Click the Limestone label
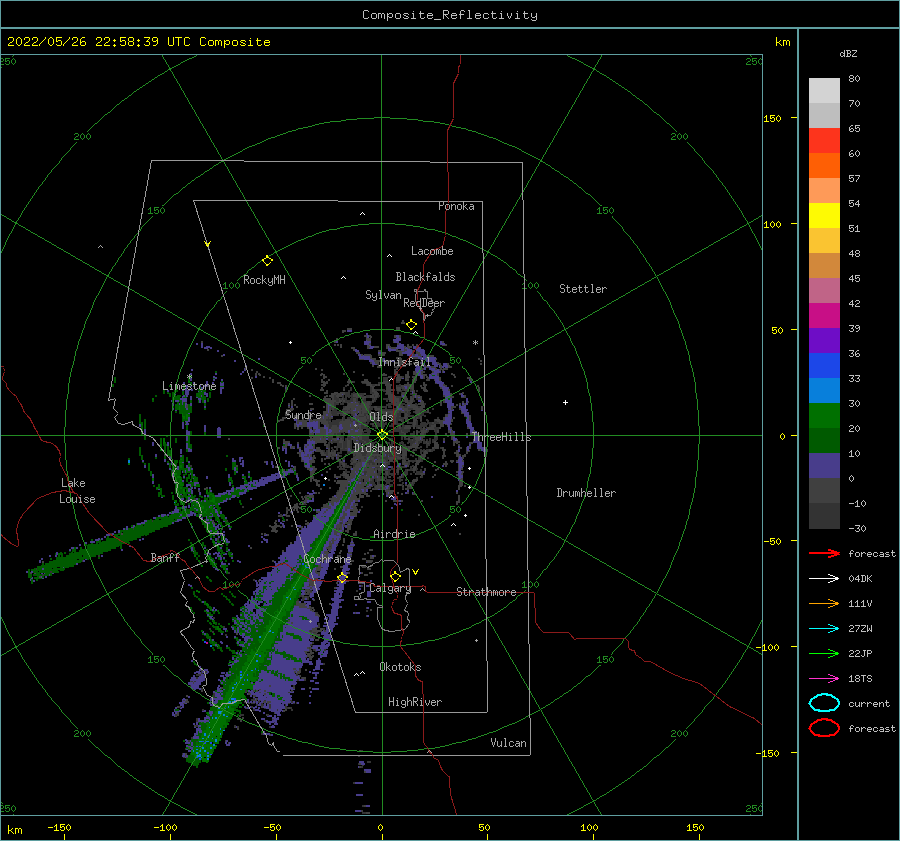900x841 pixels. [x=189, y=386]
